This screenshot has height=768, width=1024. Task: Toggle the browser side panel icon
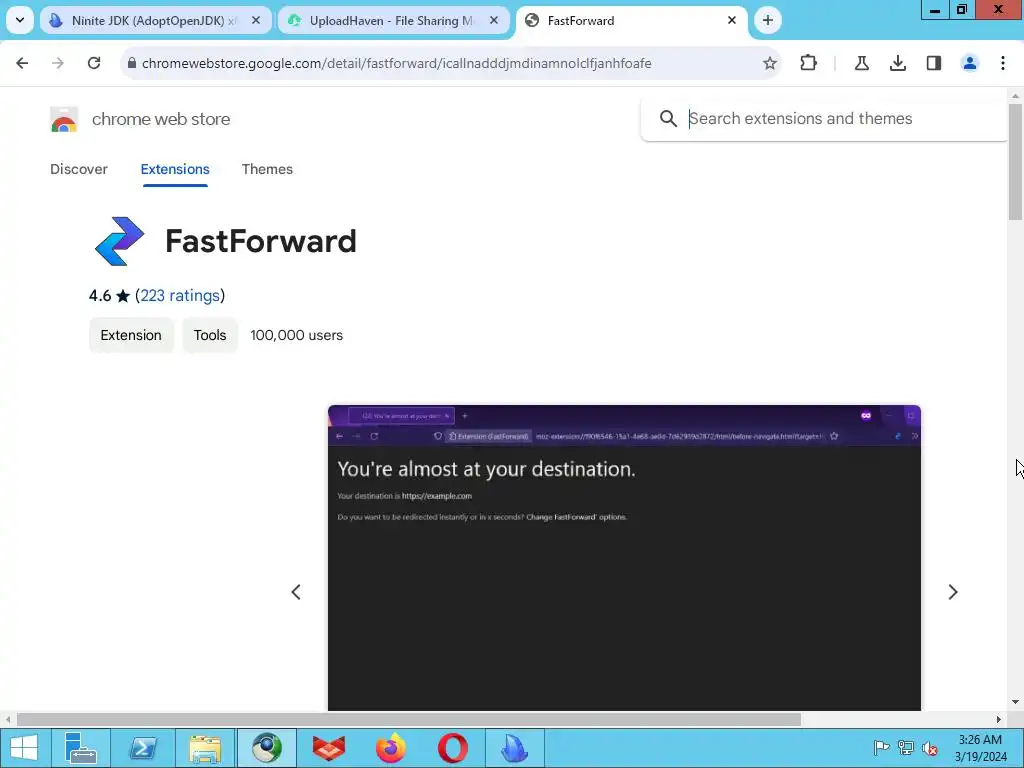click(934, 63)
